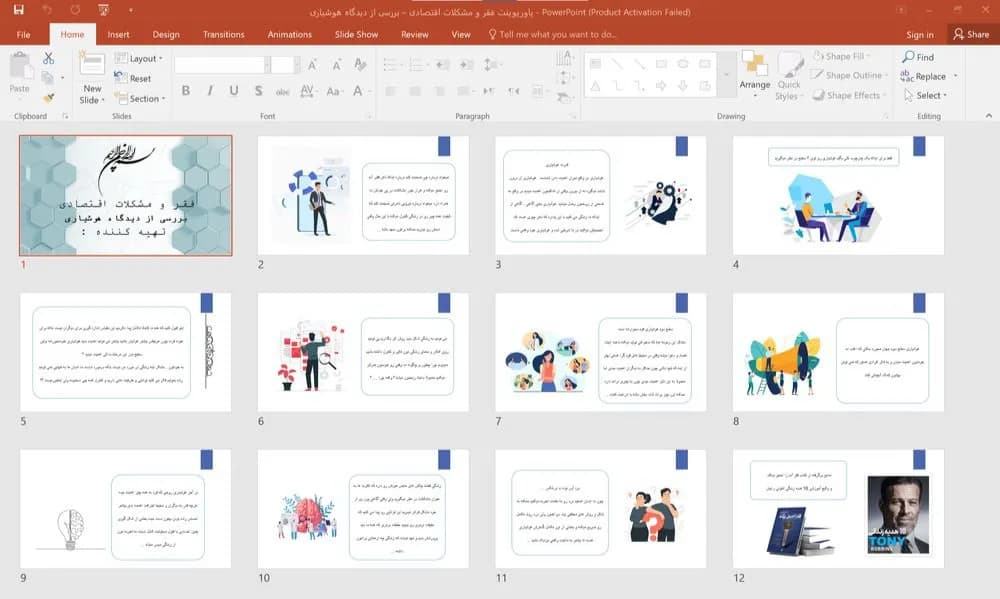Click the Save icon in title bar
This screenshot has height=599, width=1000.
(18, 10)
